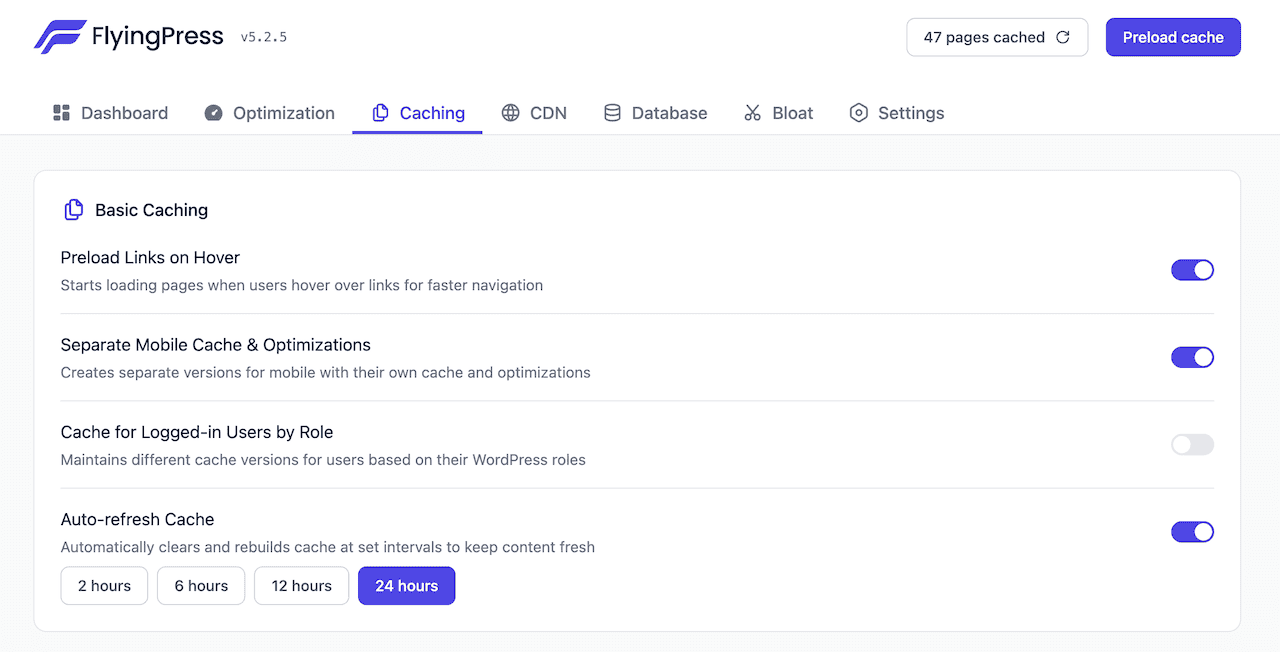
Task: Disable Preload Links on Hover
Action: (1192, 269)
